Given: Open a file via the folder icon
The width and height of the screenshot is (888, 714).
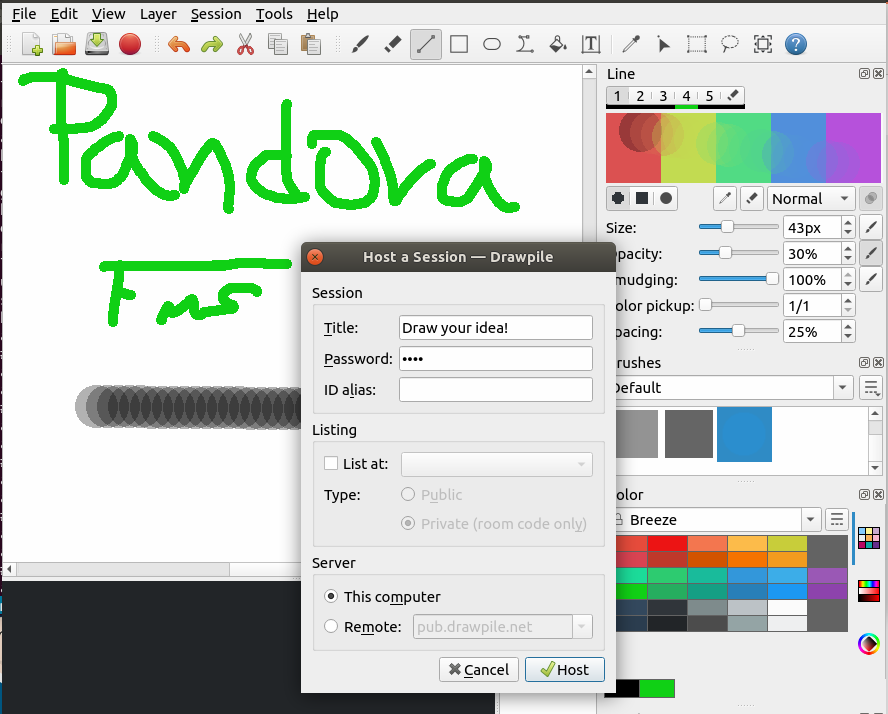Looking at the screenshot, I should click(x=64, y=44).
